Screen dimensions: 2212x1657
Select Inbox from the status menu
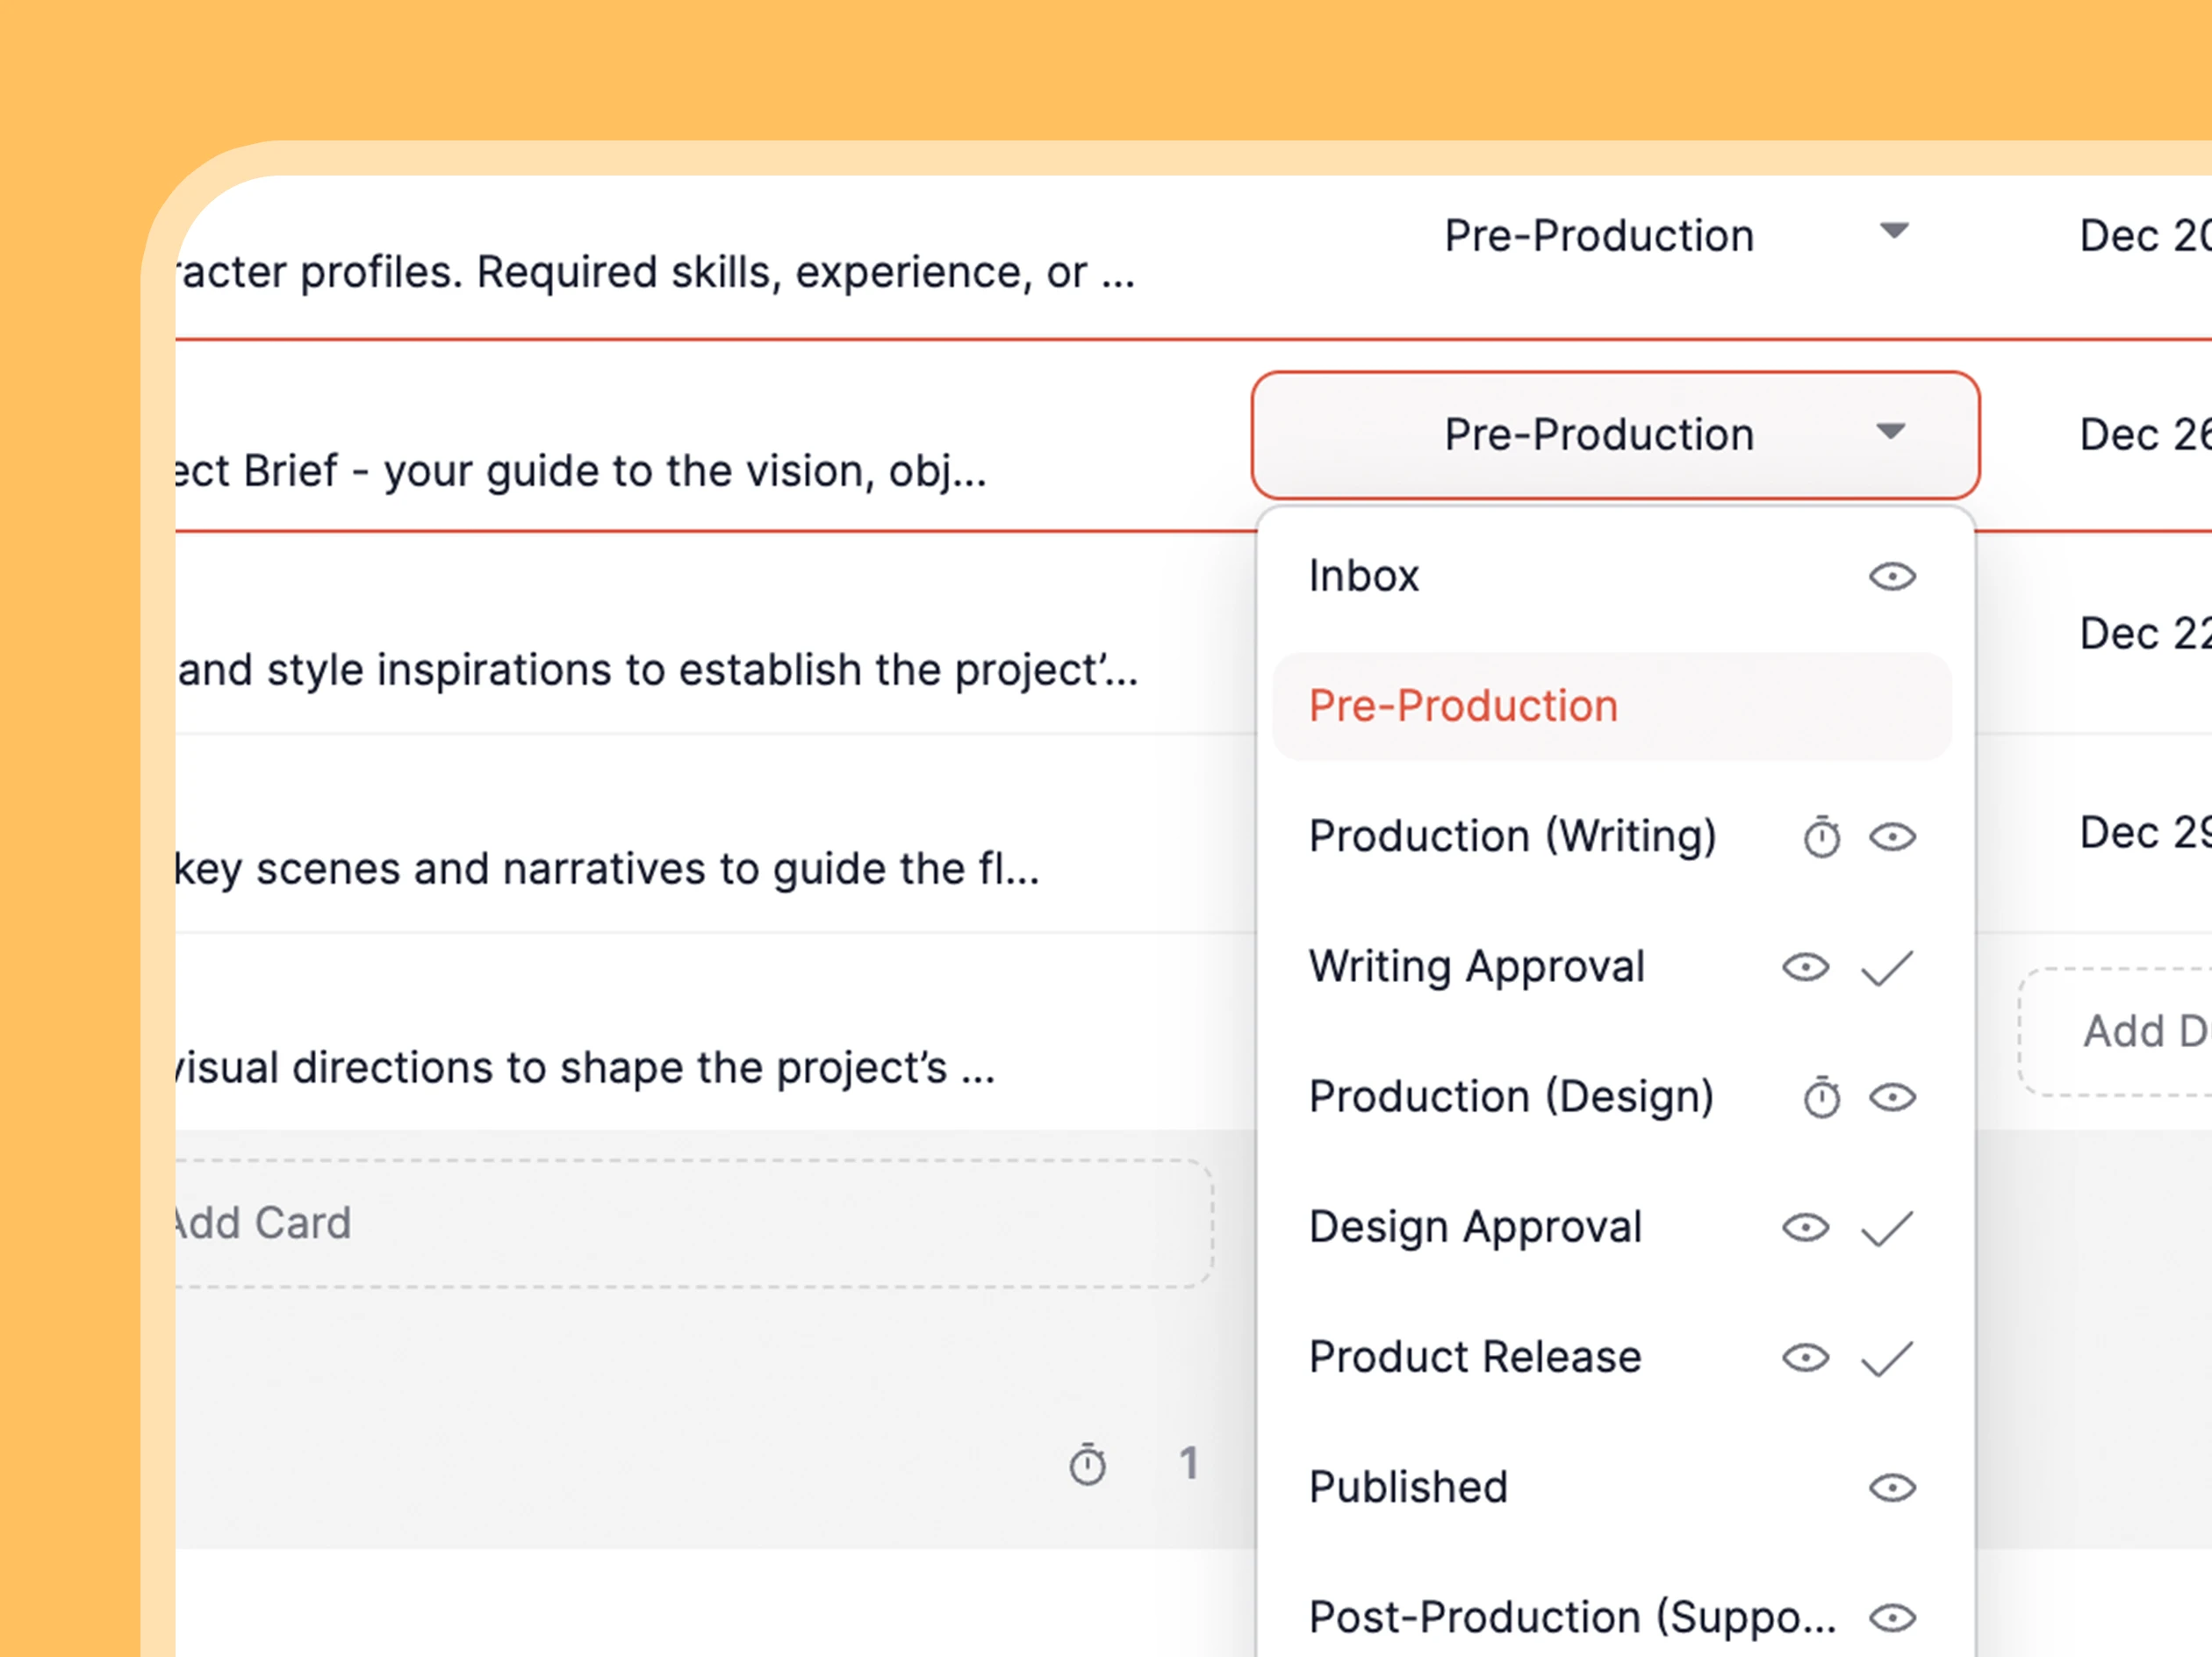pos(1364,576)
